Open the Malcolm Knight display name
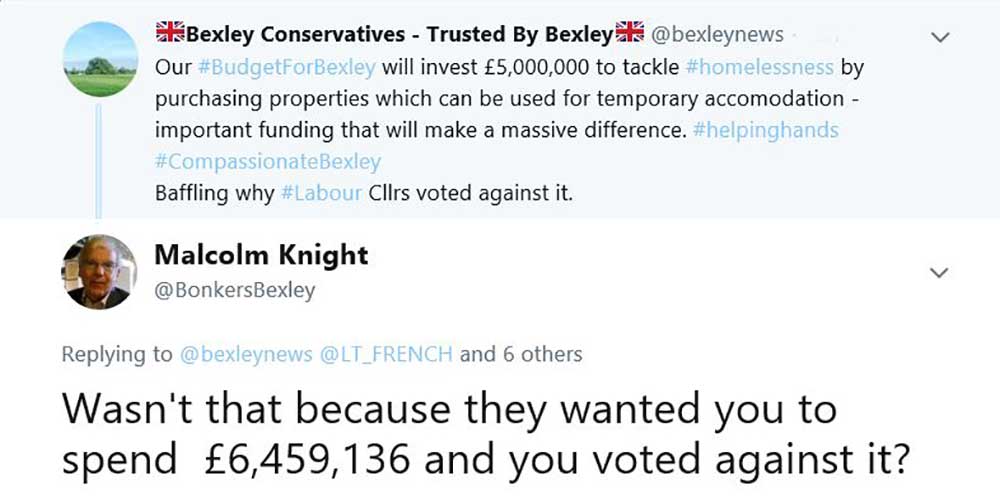The image size is (1000, 500). pyautogui.click(x=261, y=256)
